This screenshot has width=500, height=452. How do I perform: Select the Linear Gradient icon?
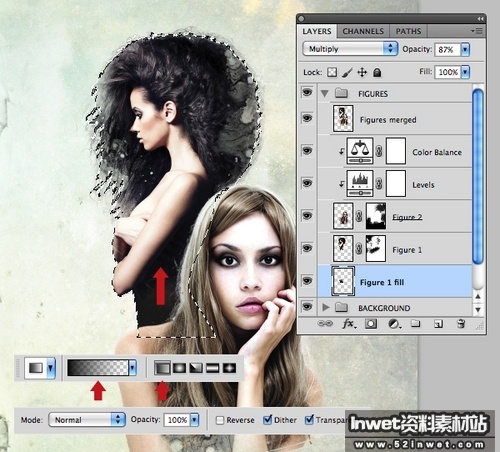(162, 368)
